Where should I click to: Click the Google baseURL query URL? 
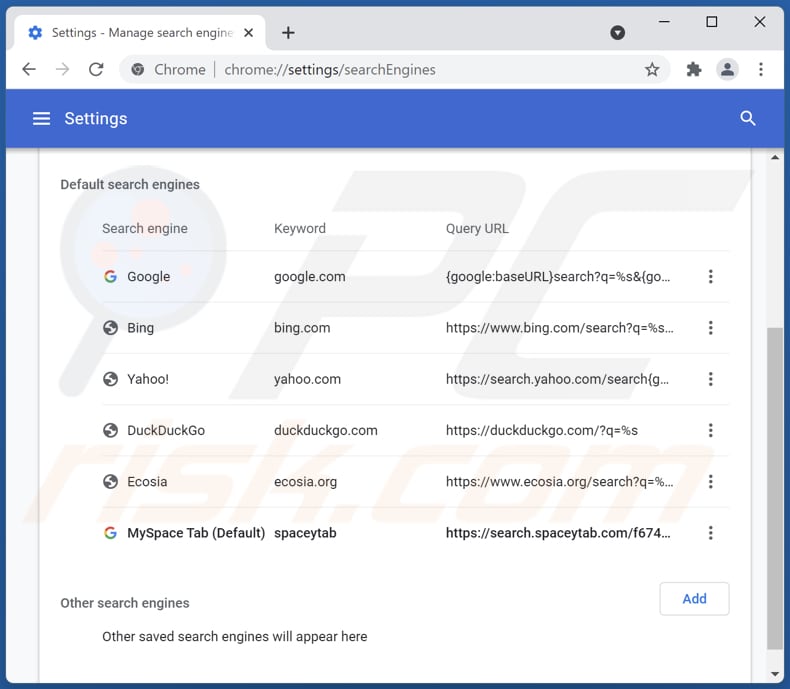[558, 277]
